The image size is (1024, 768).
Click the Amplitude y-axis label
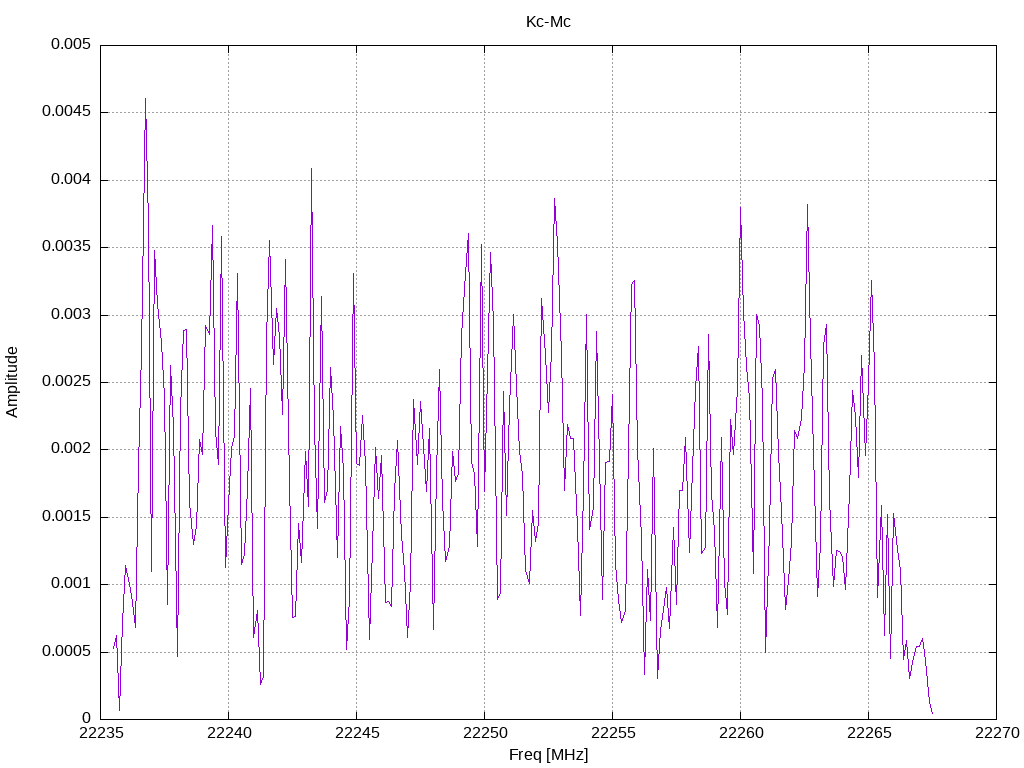[x=12, y=382]
